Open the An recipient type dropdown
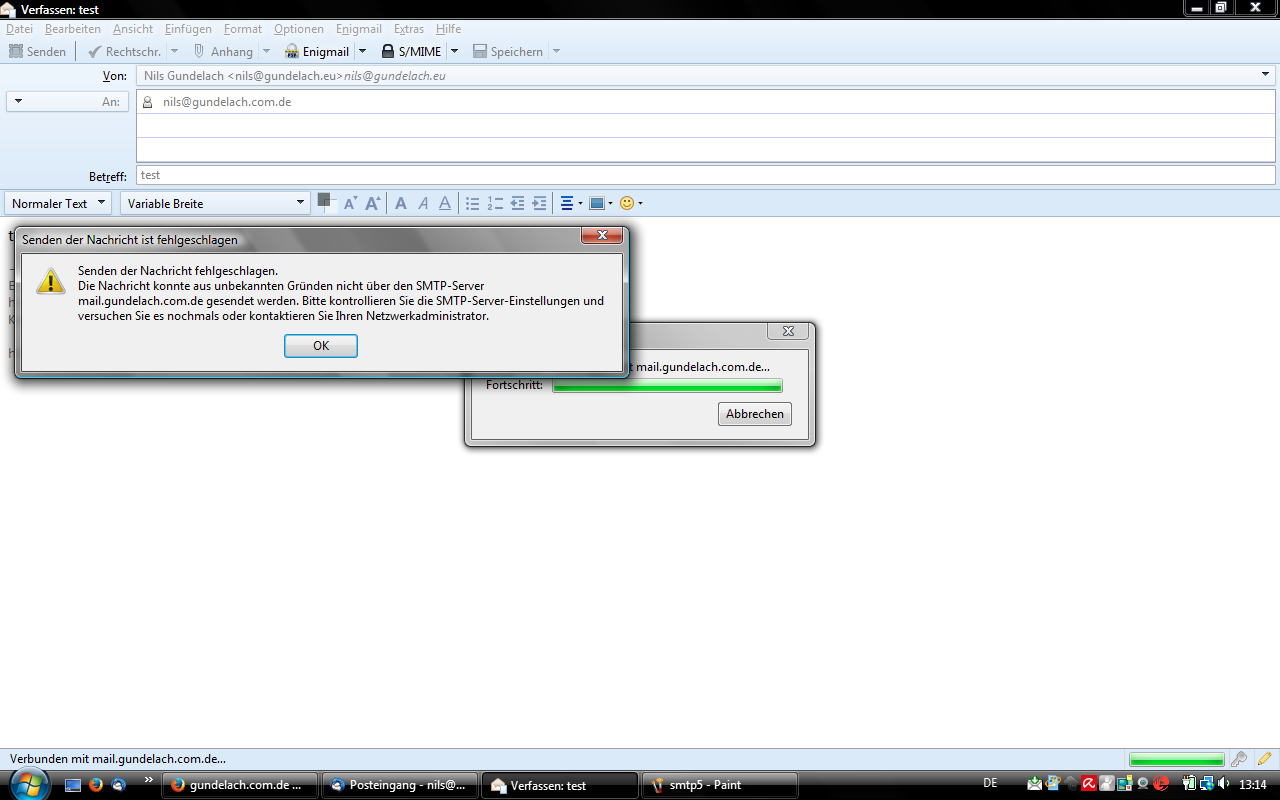1280x800 pixels. 67,101
